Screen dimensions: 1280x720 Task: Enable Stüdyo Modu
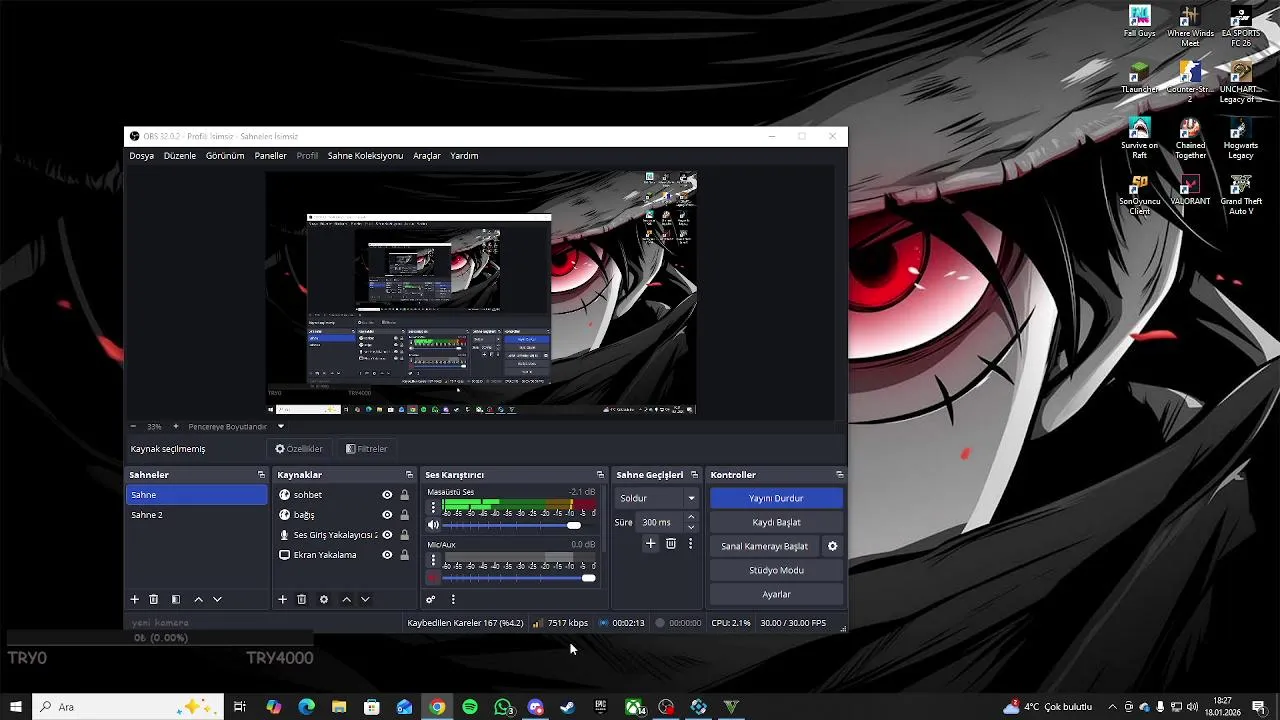click(776, 570)
